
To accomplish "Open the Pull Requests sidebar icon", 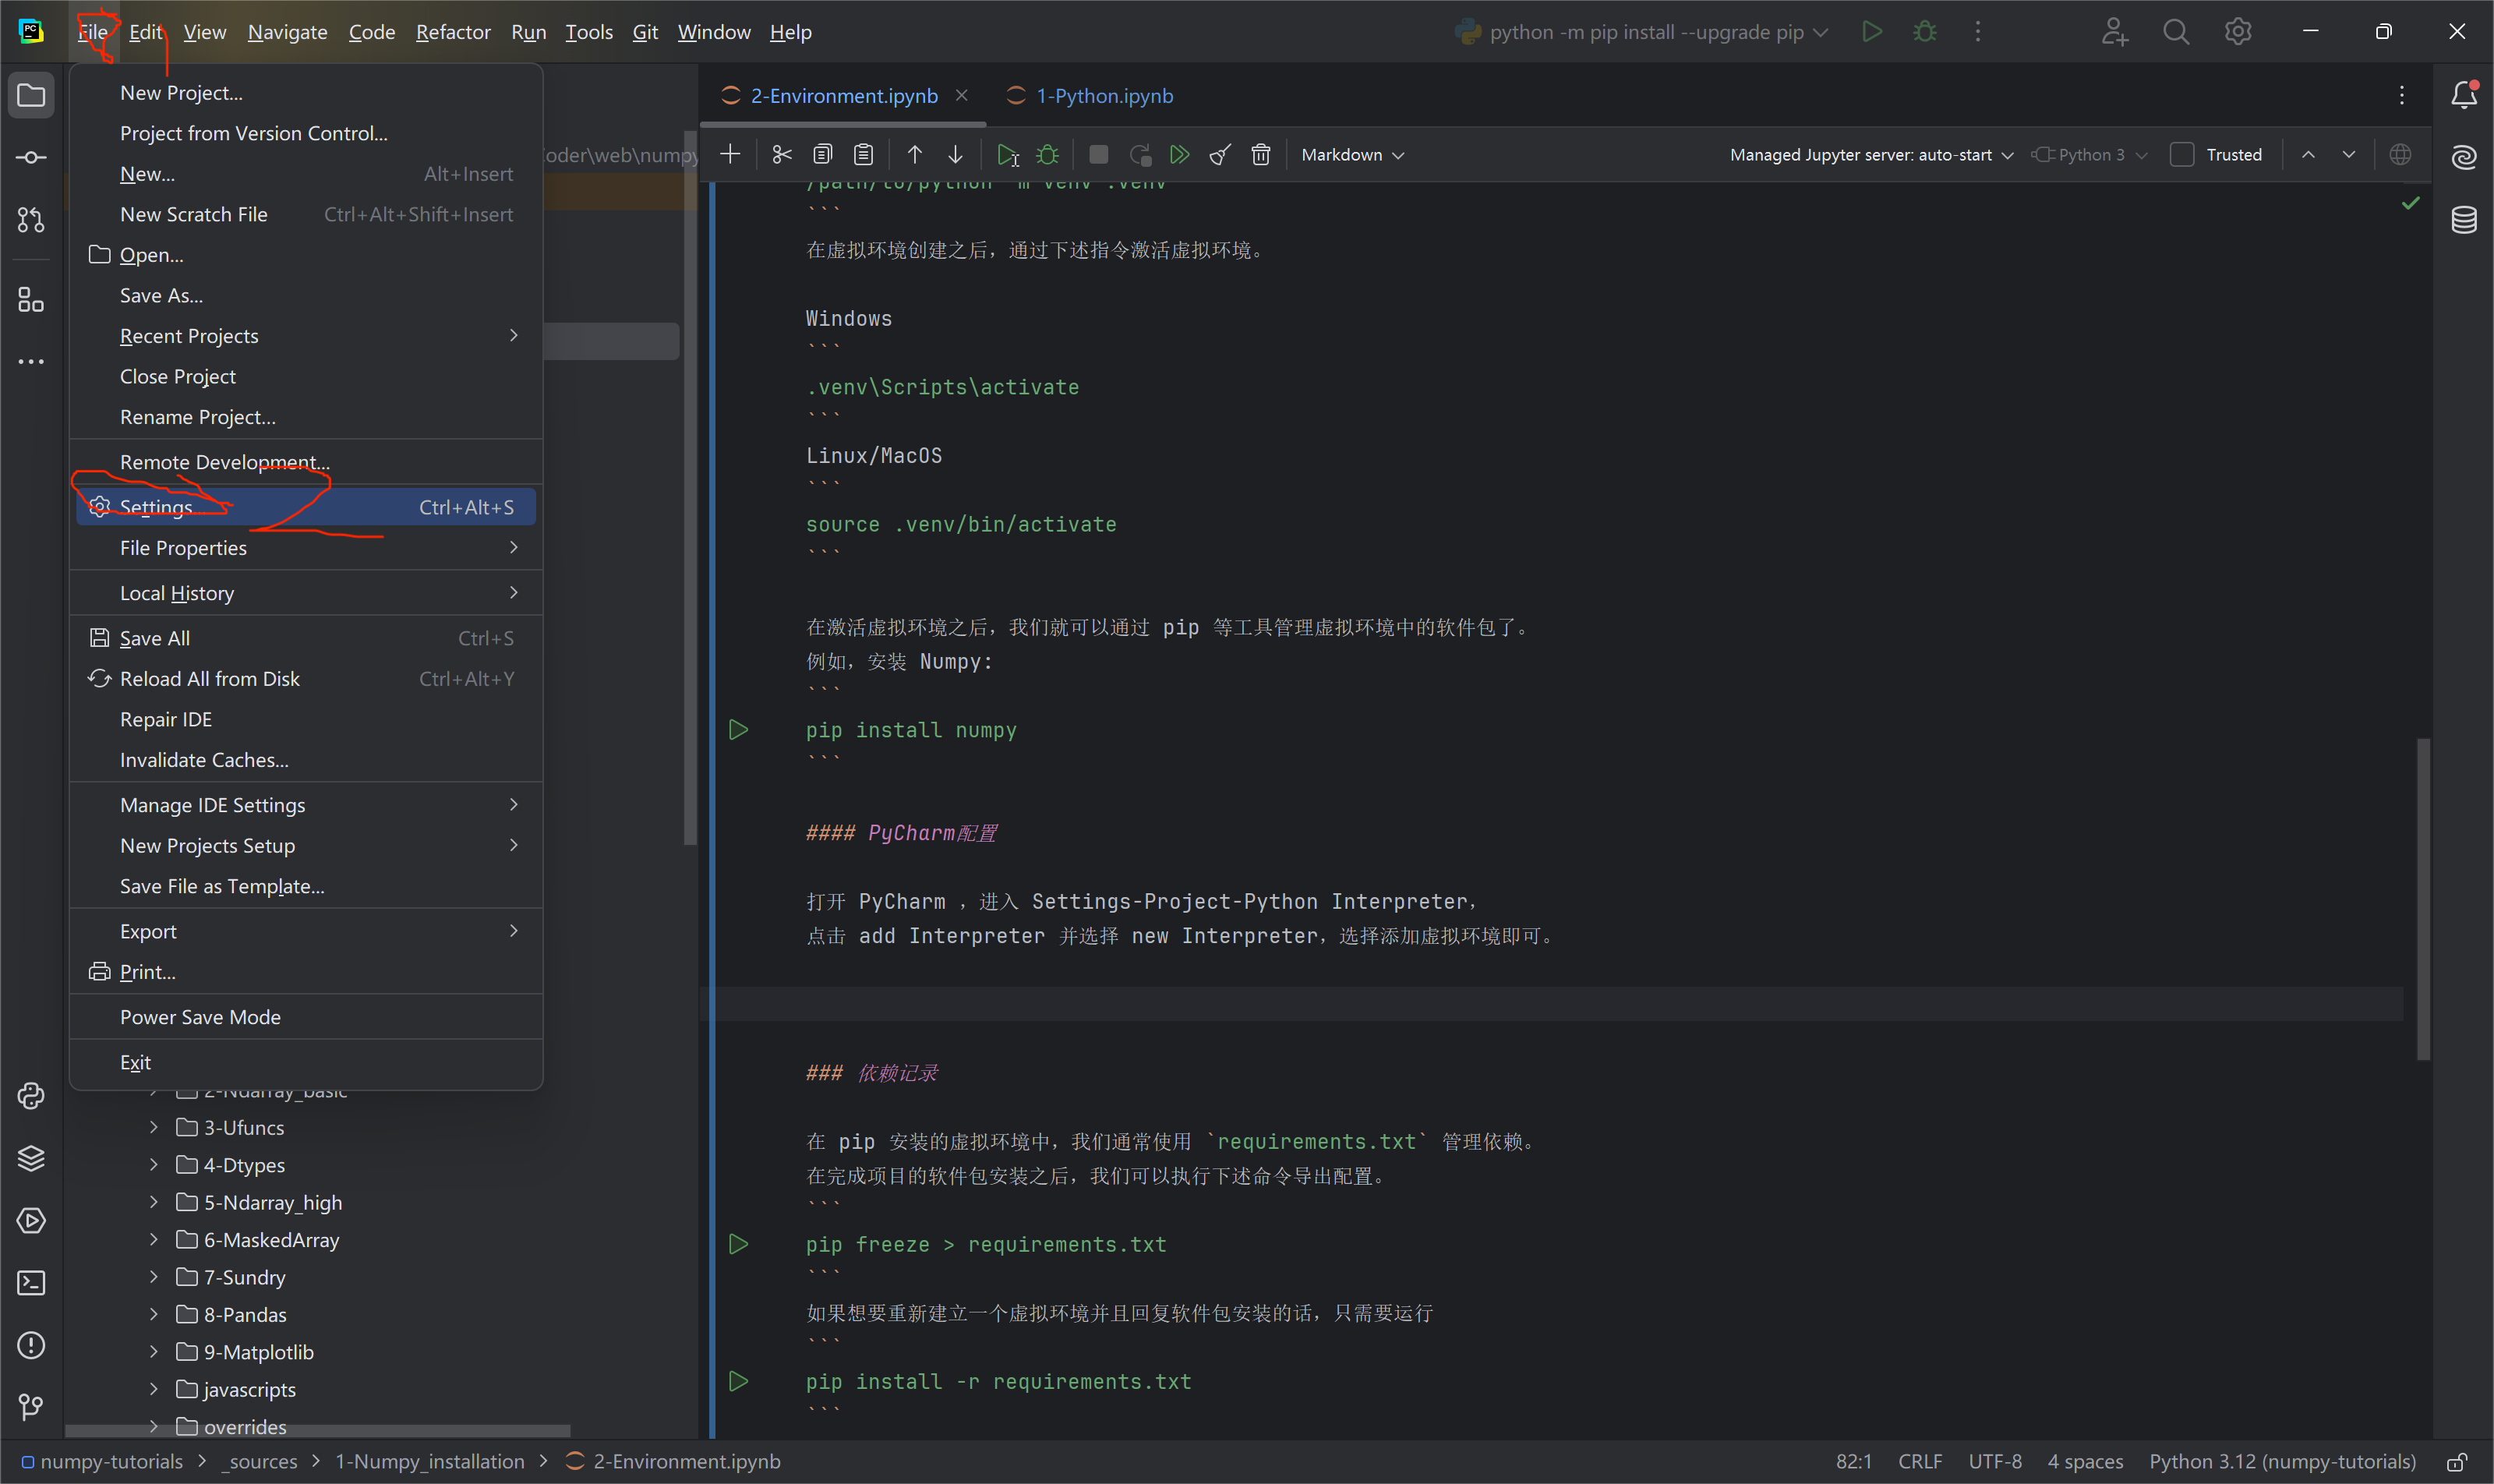I will [31, 220].
